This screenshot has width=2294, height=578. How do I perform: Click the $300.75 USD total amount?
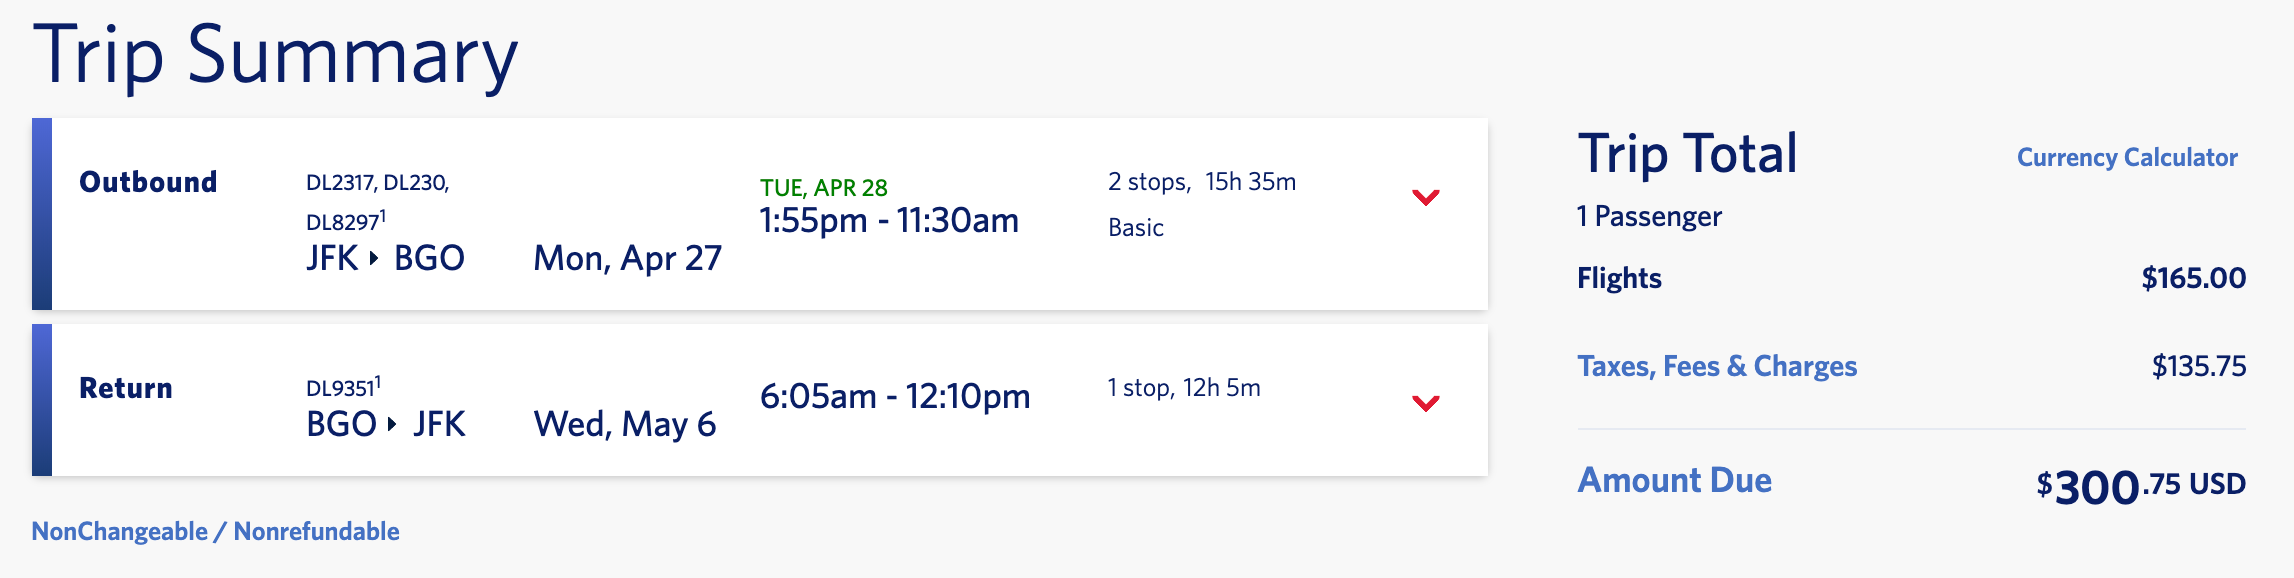(2140, 487)
